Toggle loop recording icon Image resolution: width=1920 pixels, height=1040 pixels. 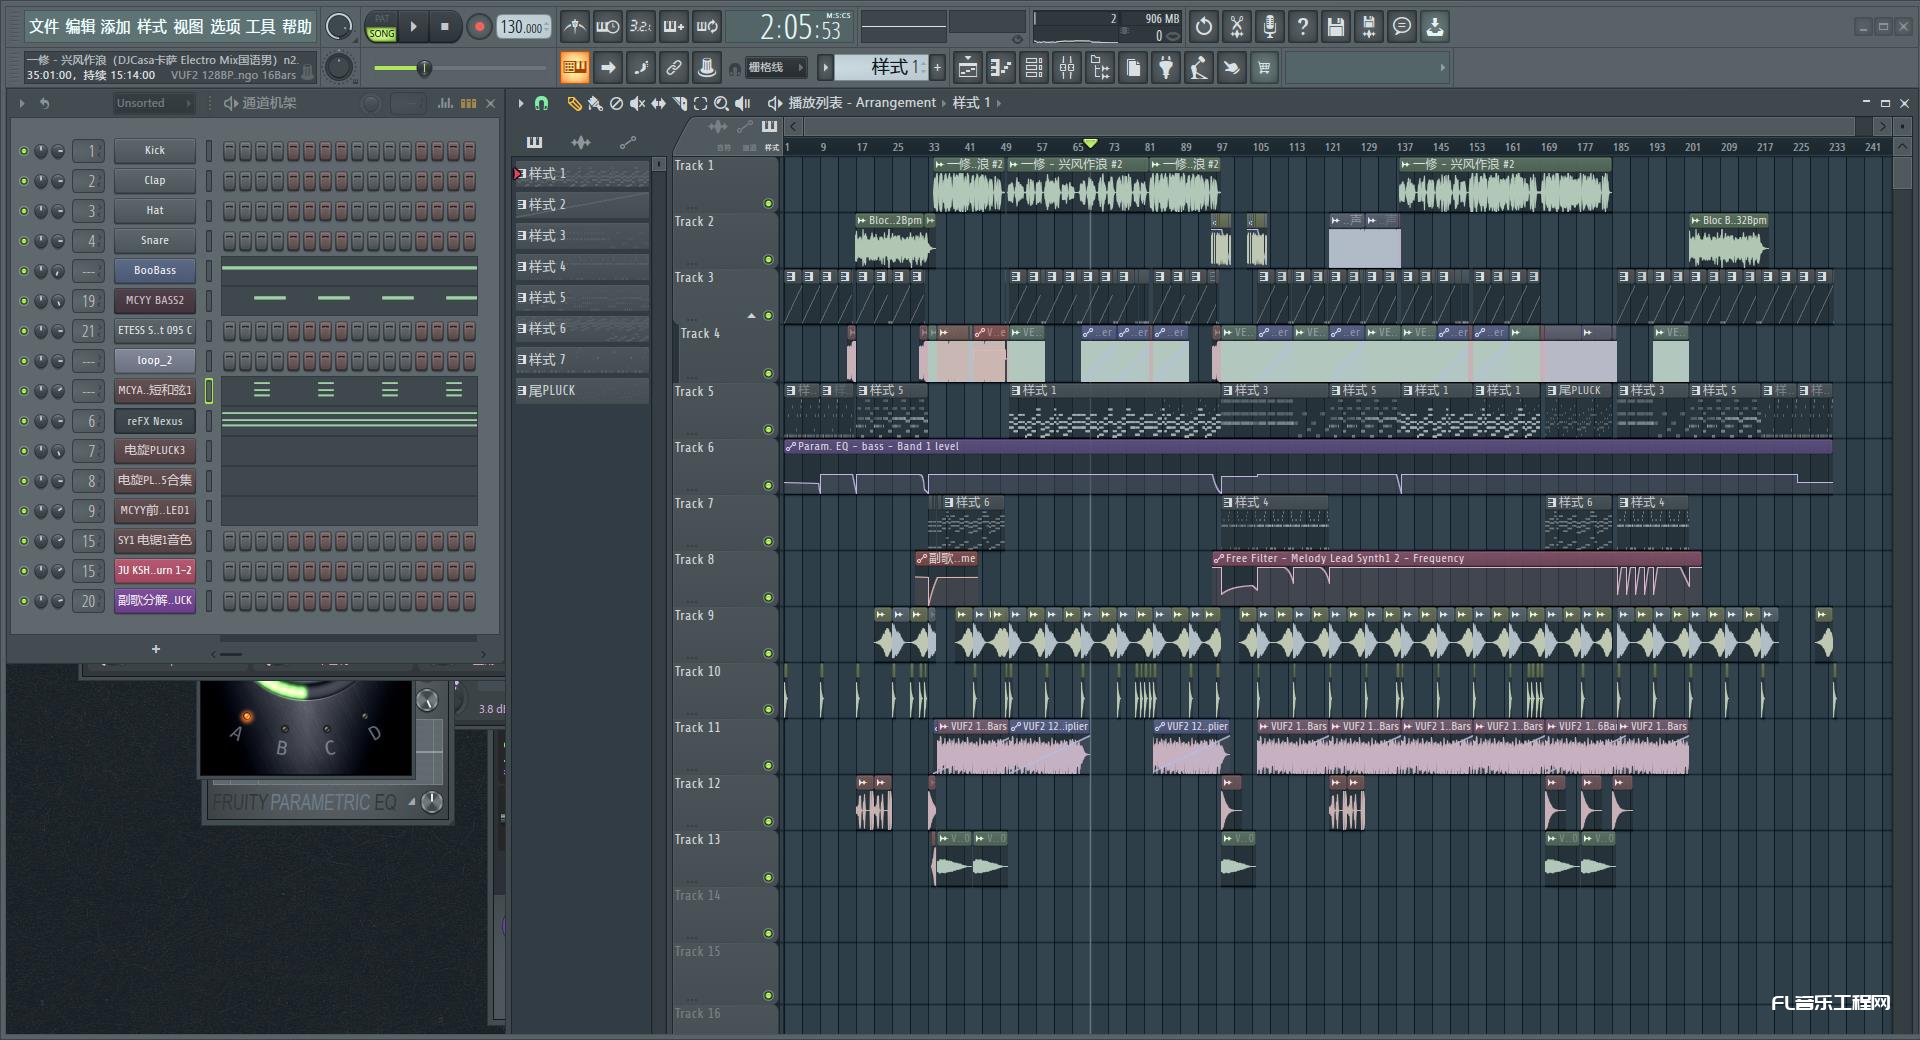tap(707, 27)
